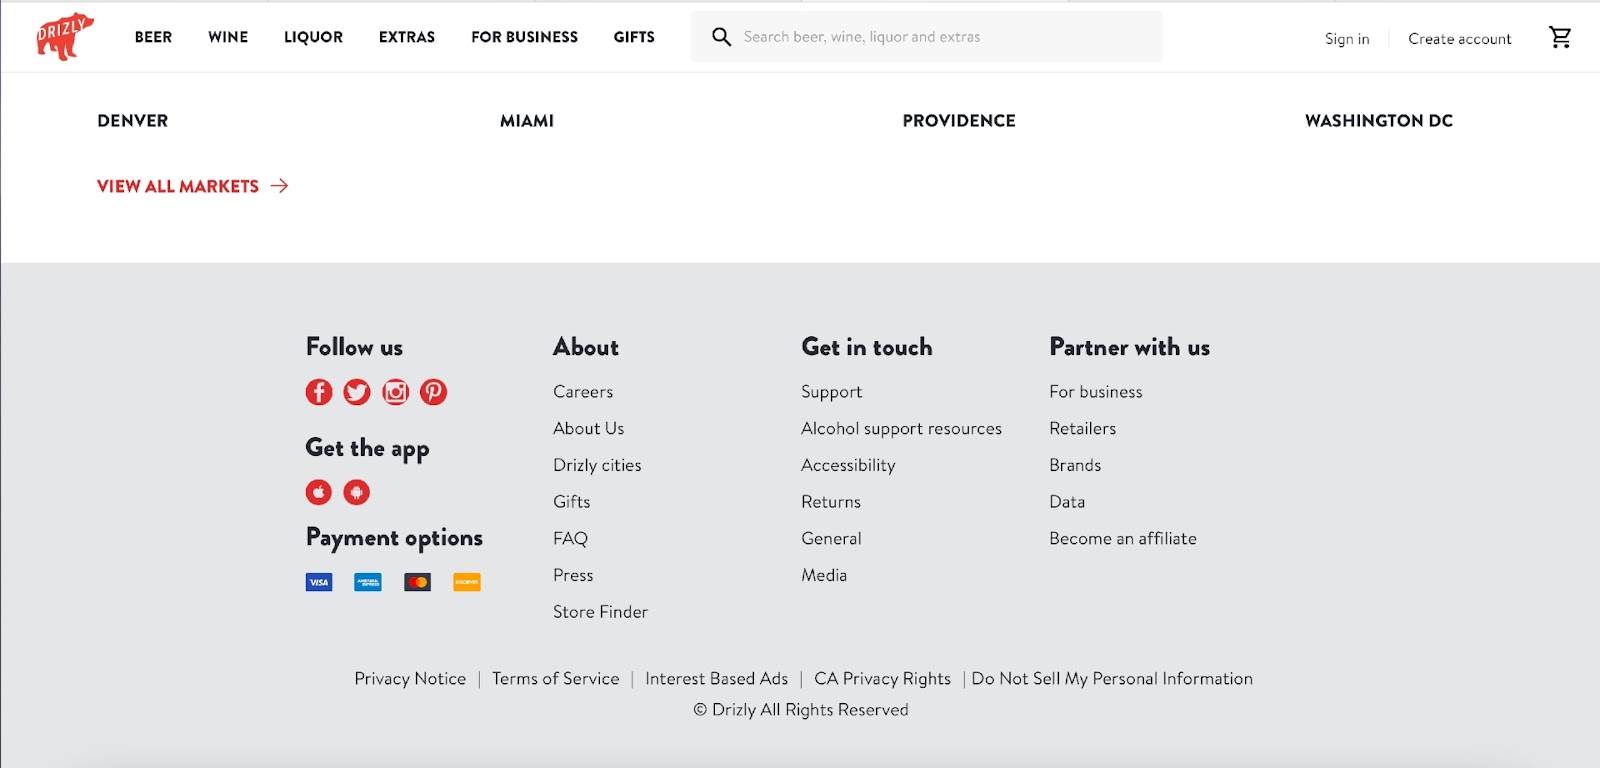1600x768 pixels.
Task: Open Drizly's Facebook page icon
Action: coord(319,392)
